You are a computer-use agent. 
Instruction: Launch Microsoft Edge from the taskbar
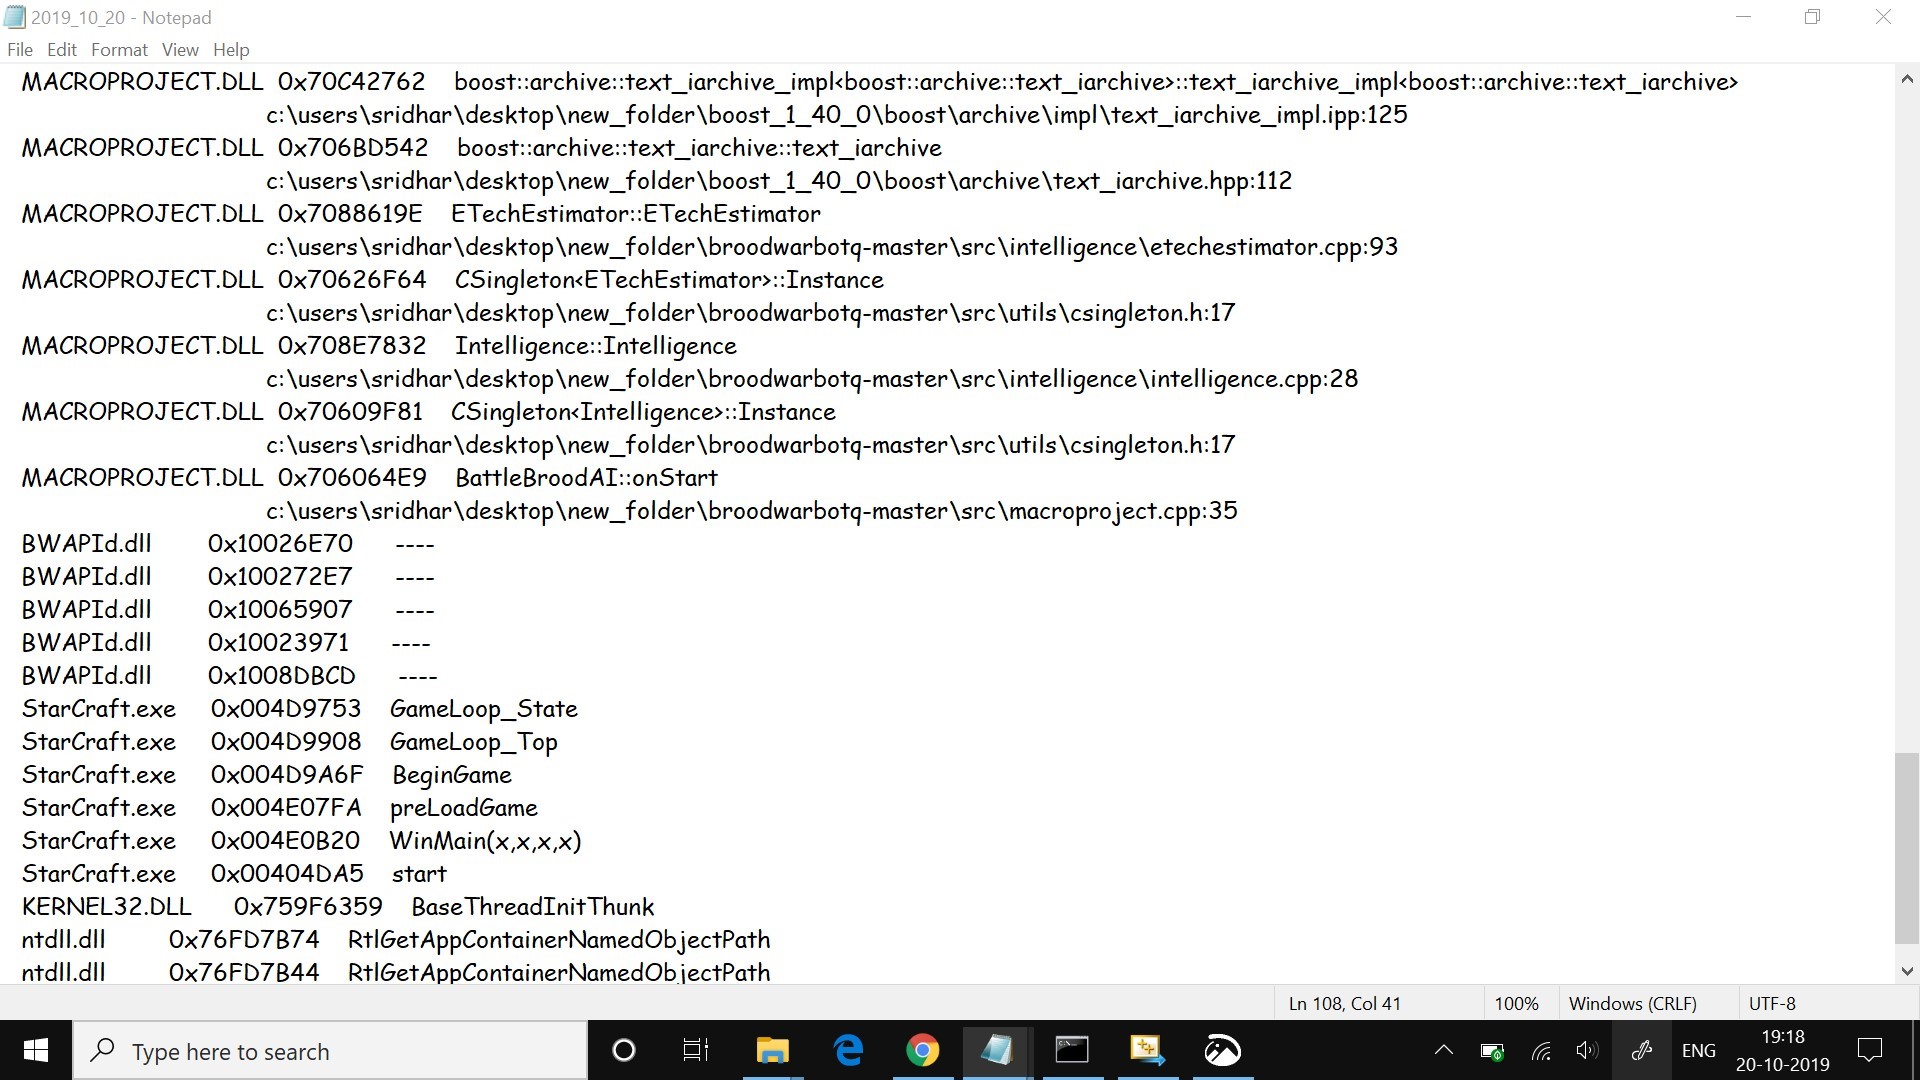click(848, 1050)
